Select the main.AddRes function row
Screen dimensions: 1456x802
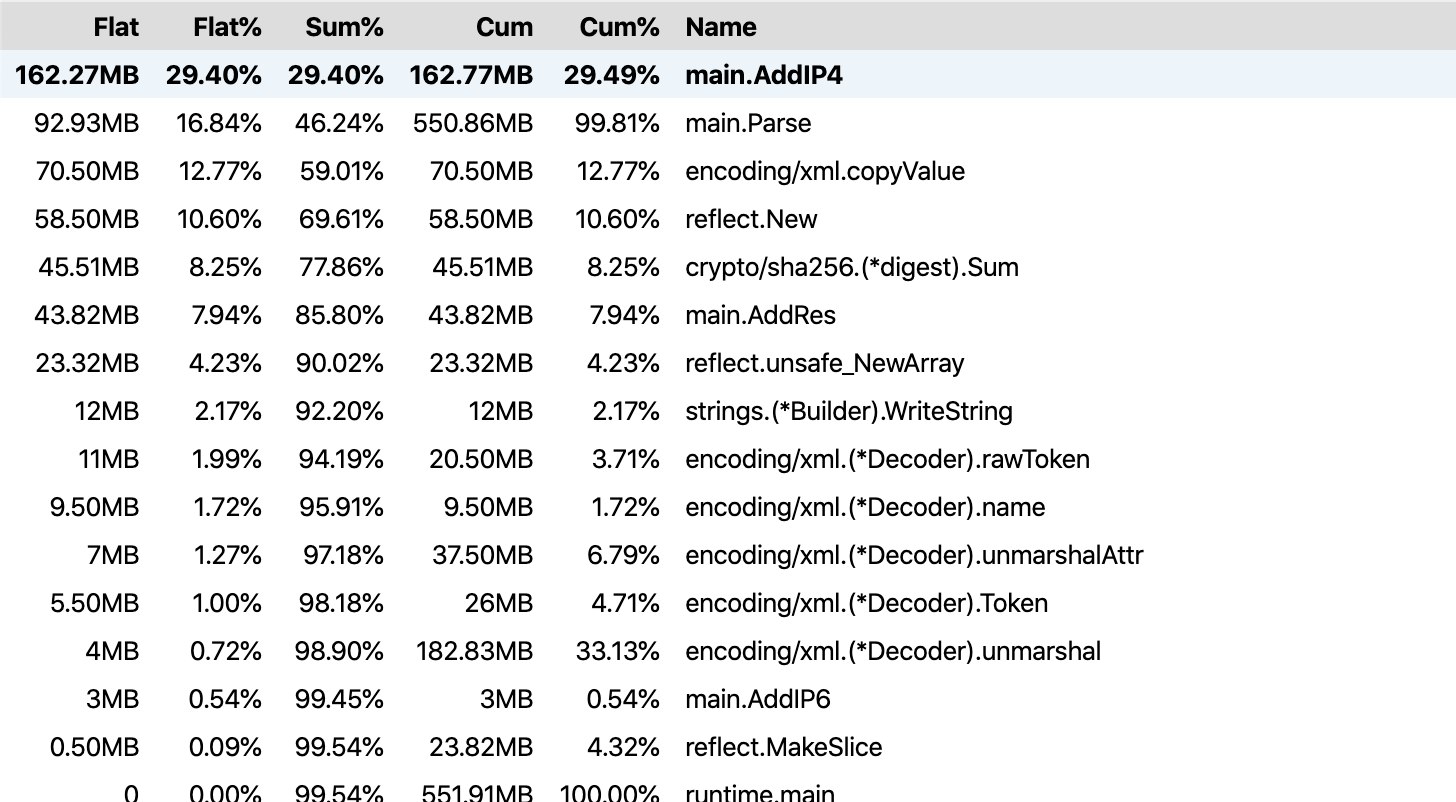click(x=728, y=315)
